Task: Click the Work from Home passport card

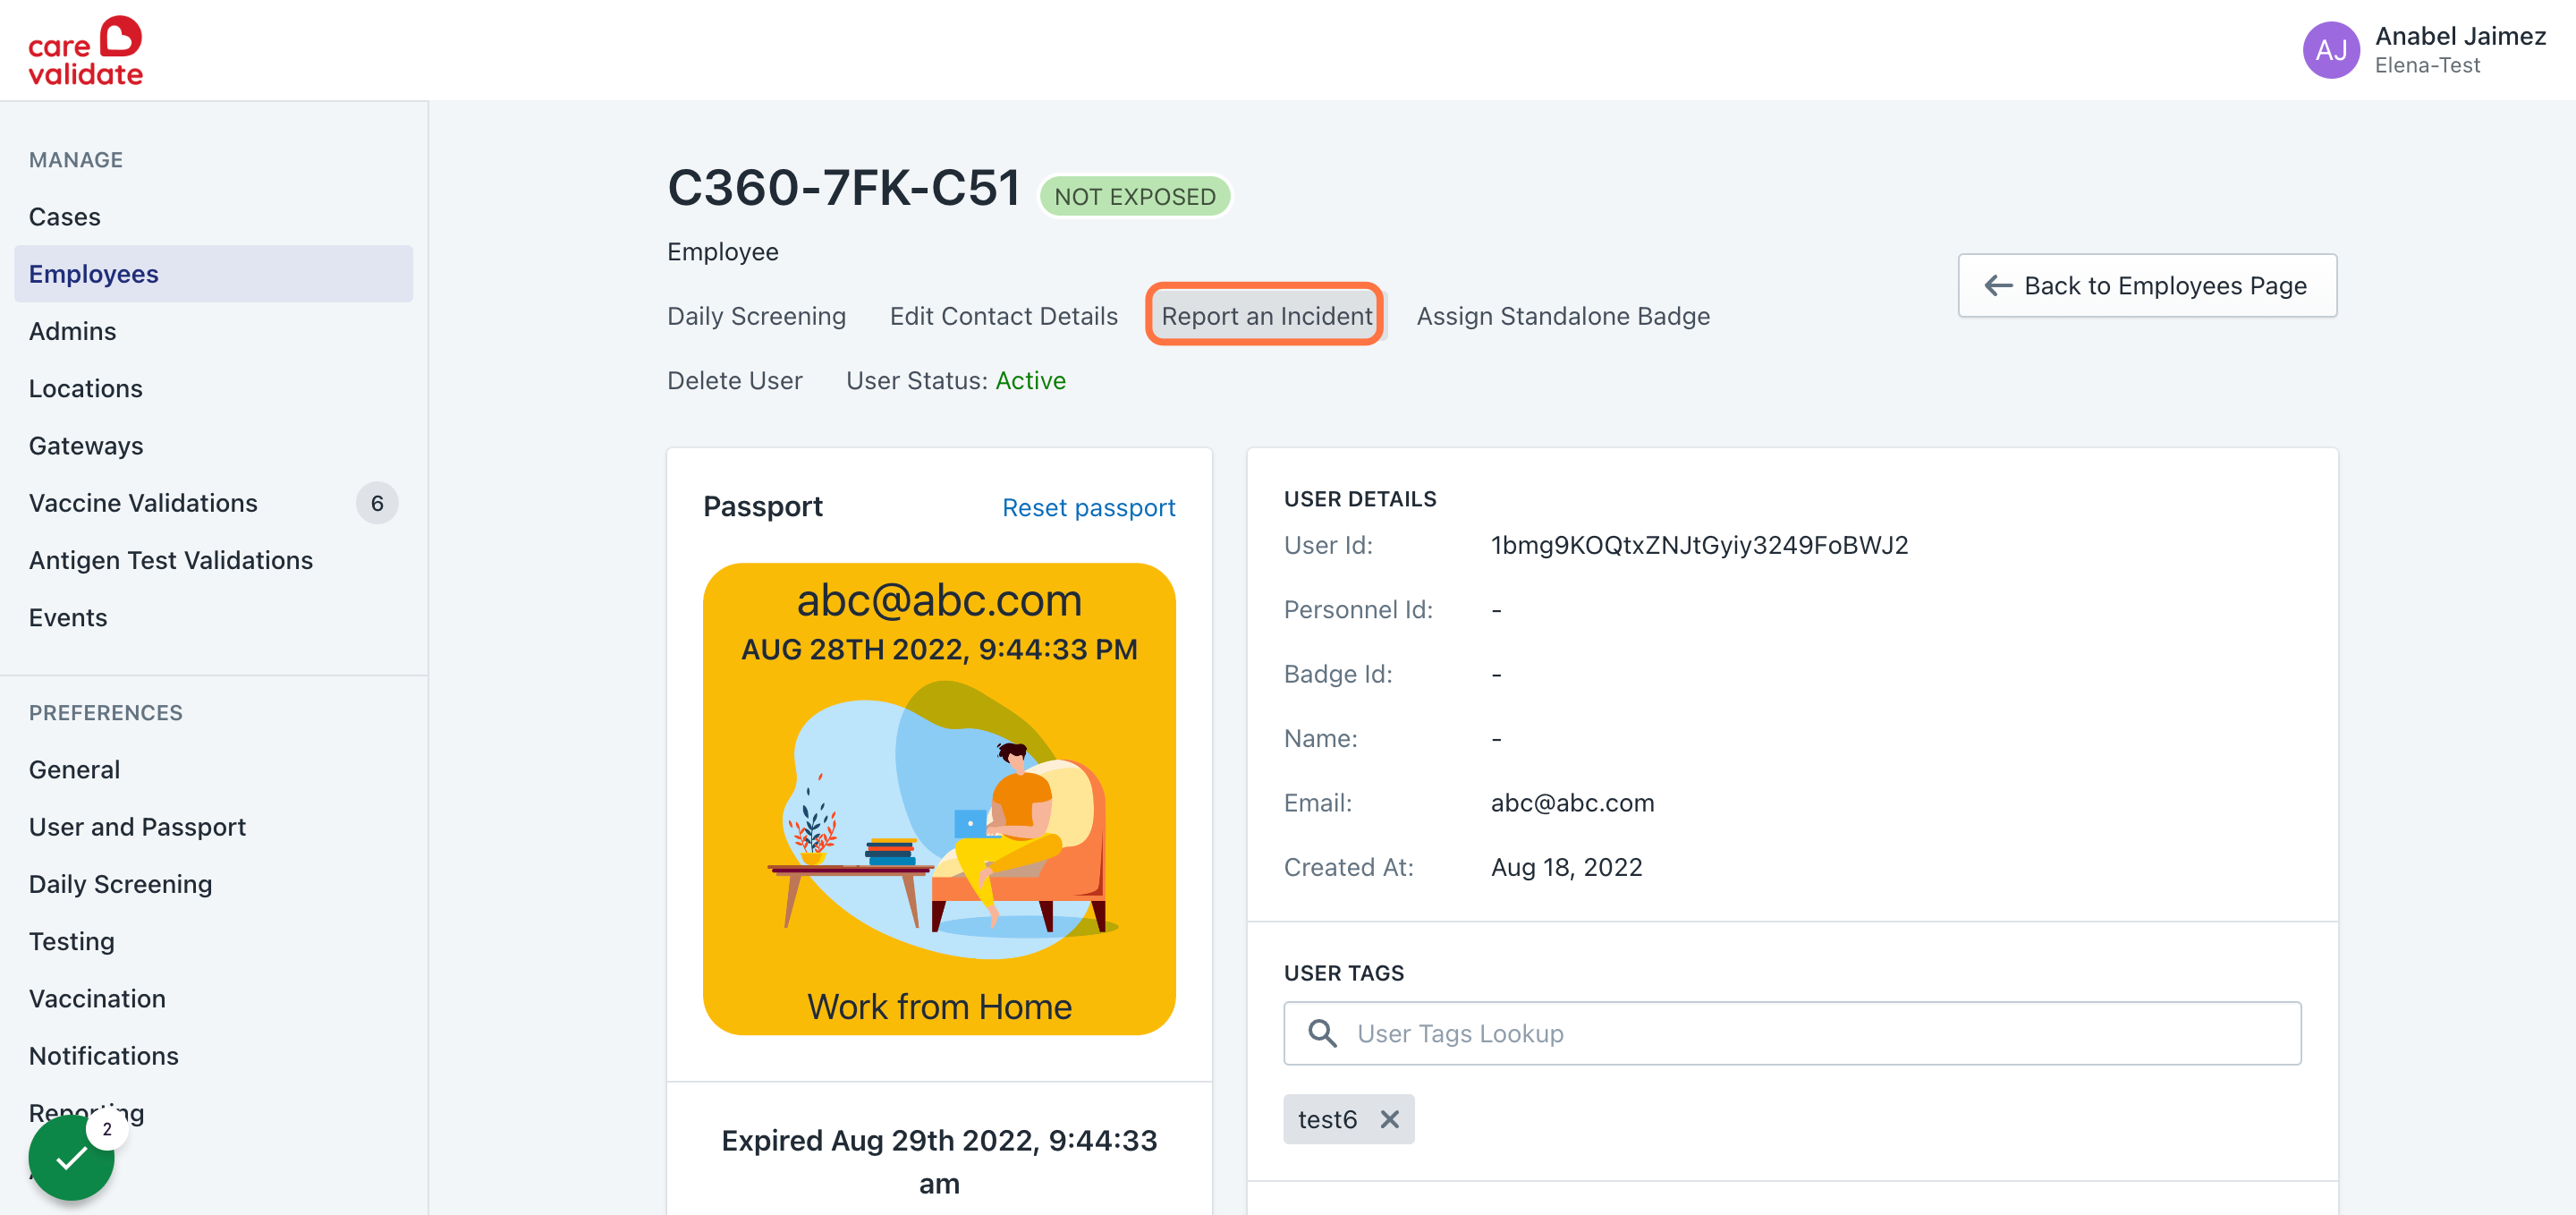Action: (939, 799)
